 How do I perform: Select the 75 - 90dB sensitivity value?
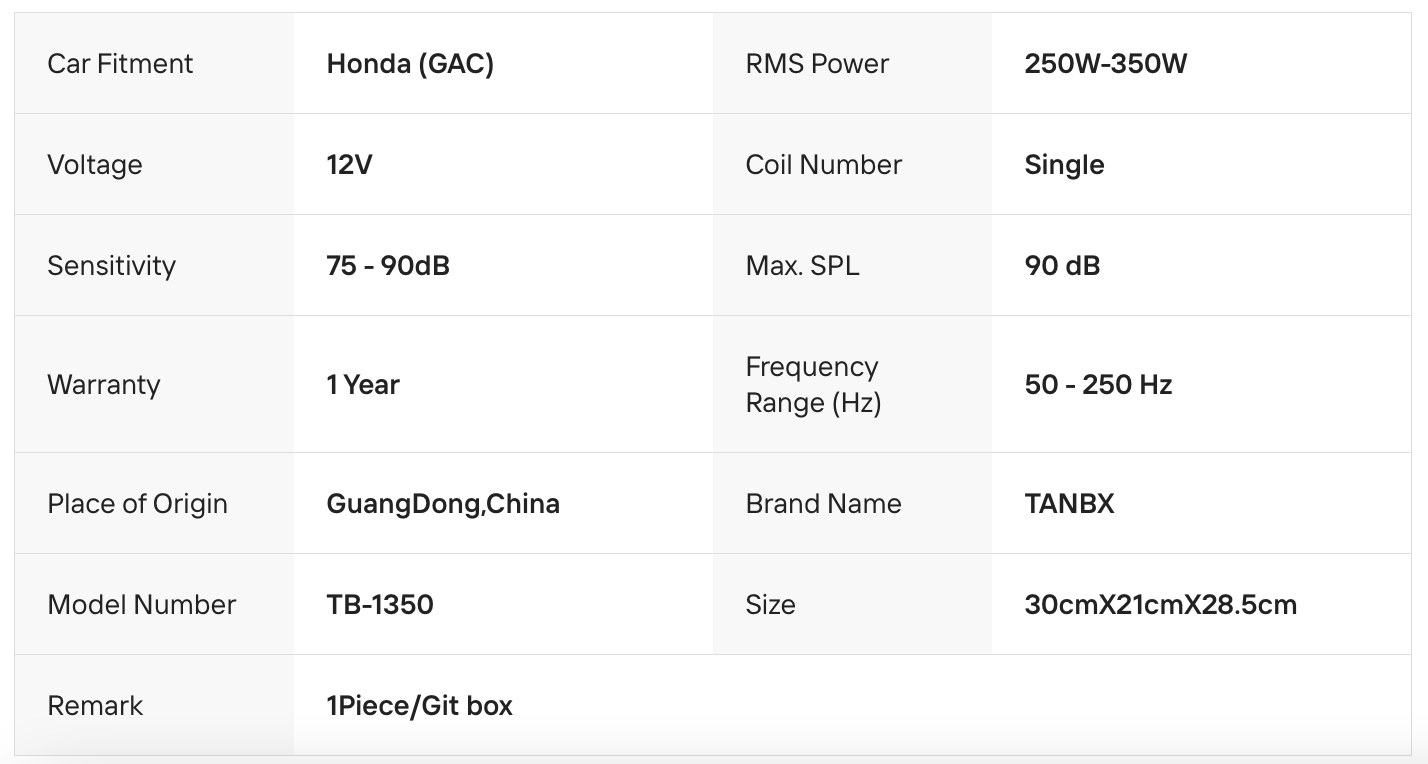click(388, 266)
